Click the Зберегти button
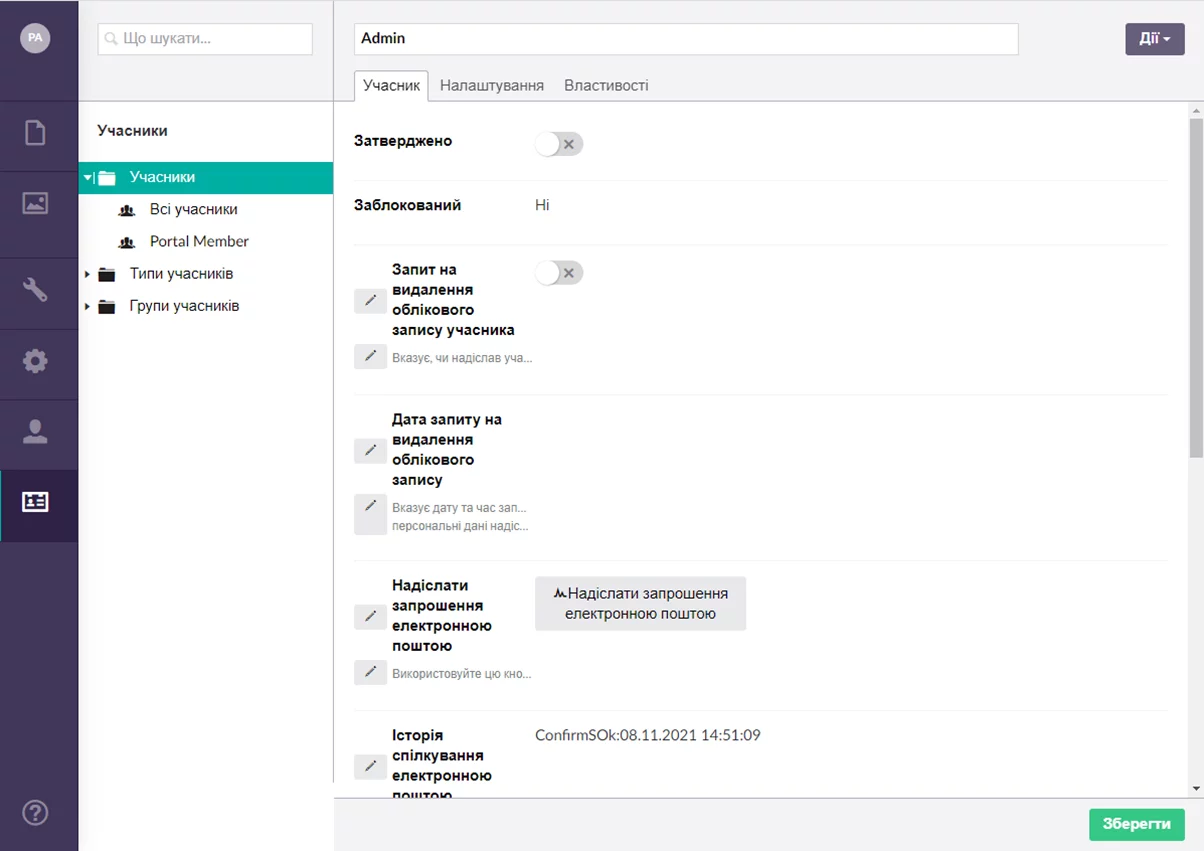Screen dimensions: 1204x851 1136,824
